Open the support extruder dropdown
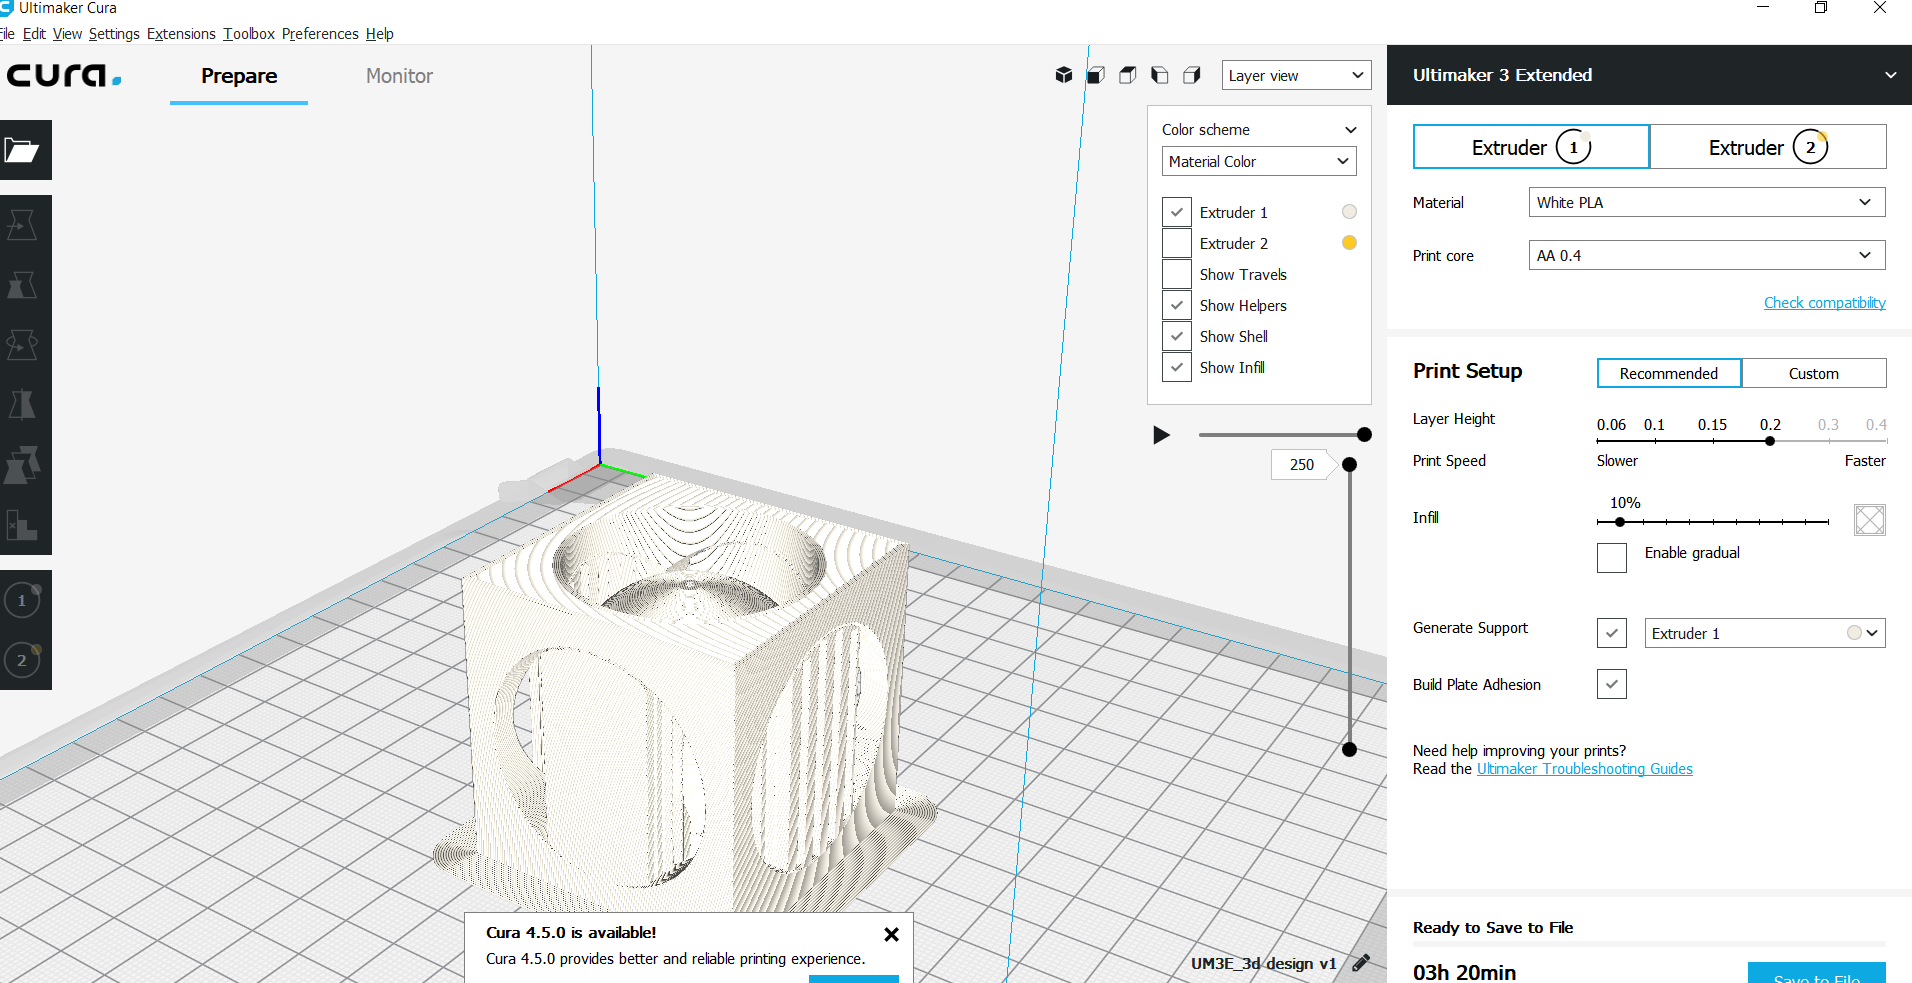1912x983 pixels. 1765,633
